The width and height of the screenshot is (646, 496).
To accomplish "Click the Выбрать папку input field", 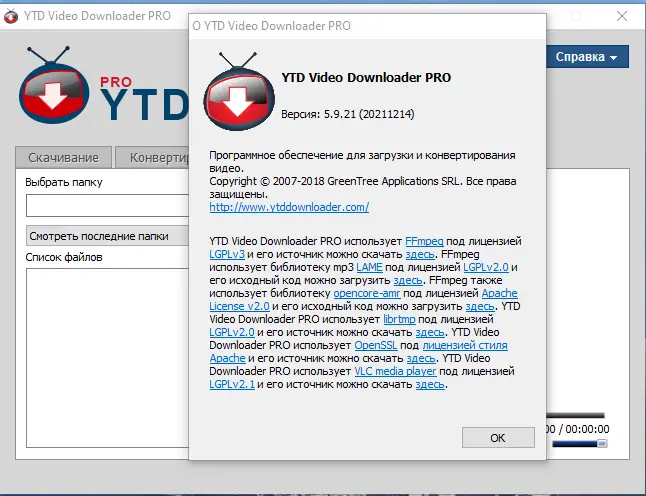I will pyautogui.click(x=108, y=206).
